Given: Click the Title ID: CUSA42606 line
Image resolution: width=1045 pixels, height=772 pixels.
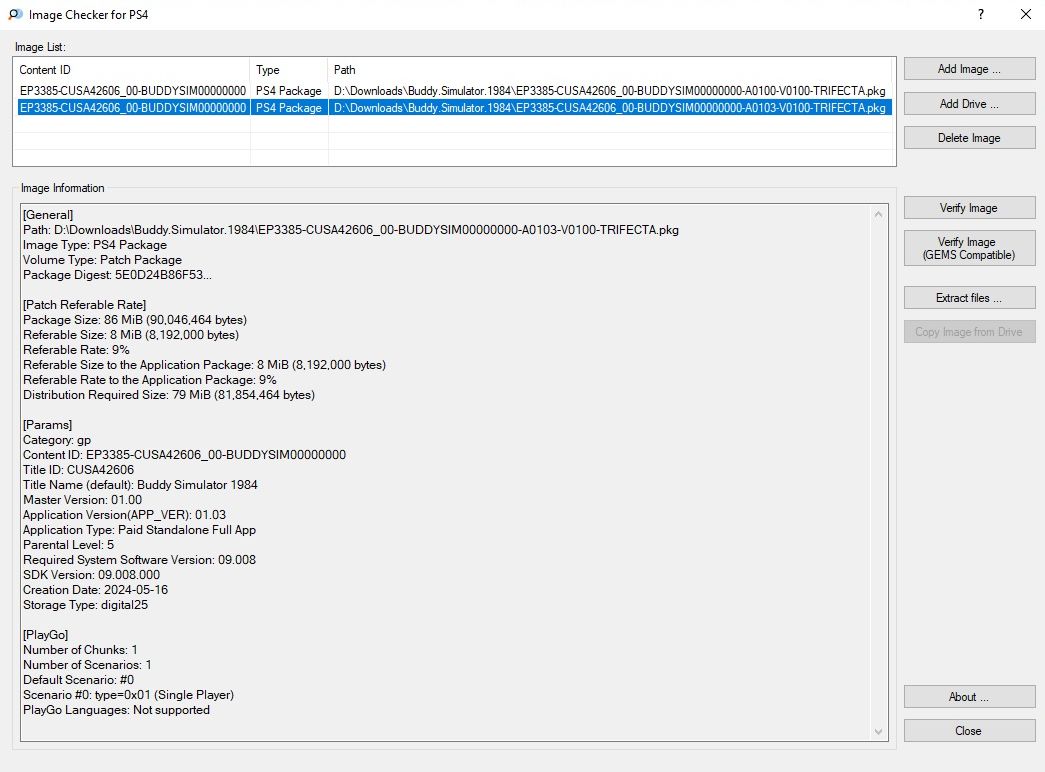Looking at the screenshot, I should click(79, 469).
